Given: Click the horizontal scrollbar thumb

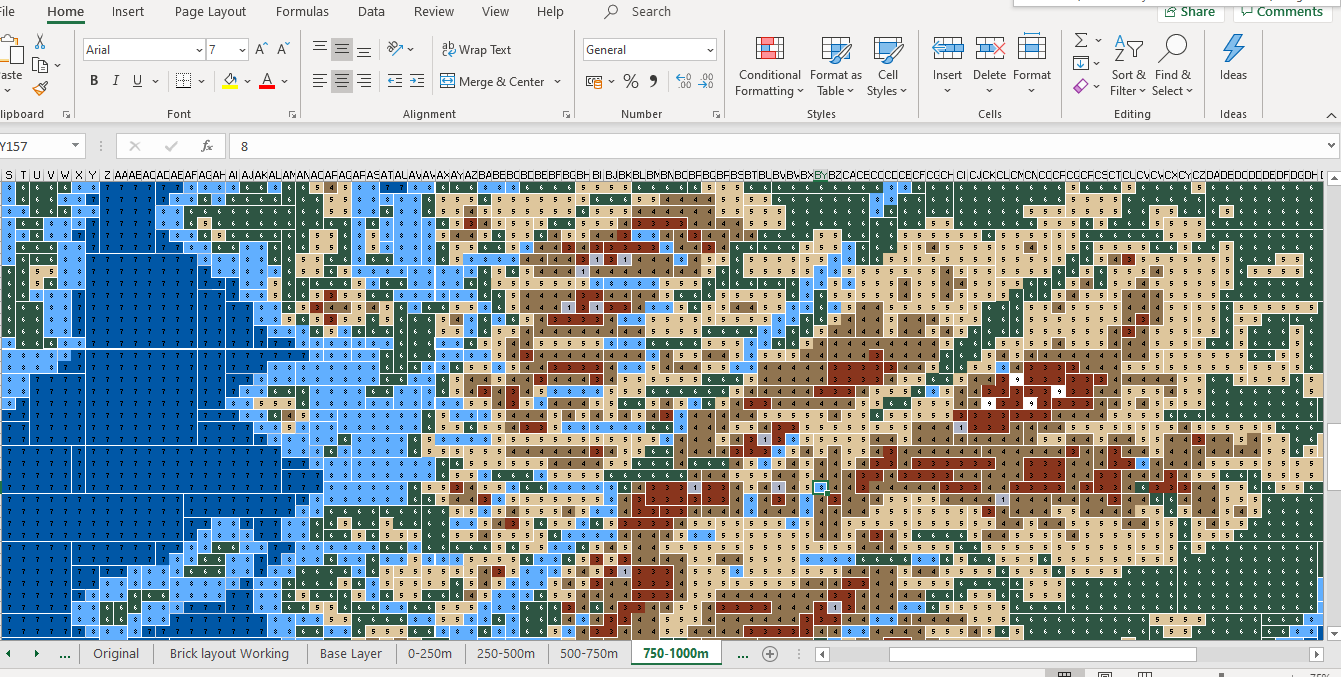Looking at the screenshot, I should pos(1042,654).
